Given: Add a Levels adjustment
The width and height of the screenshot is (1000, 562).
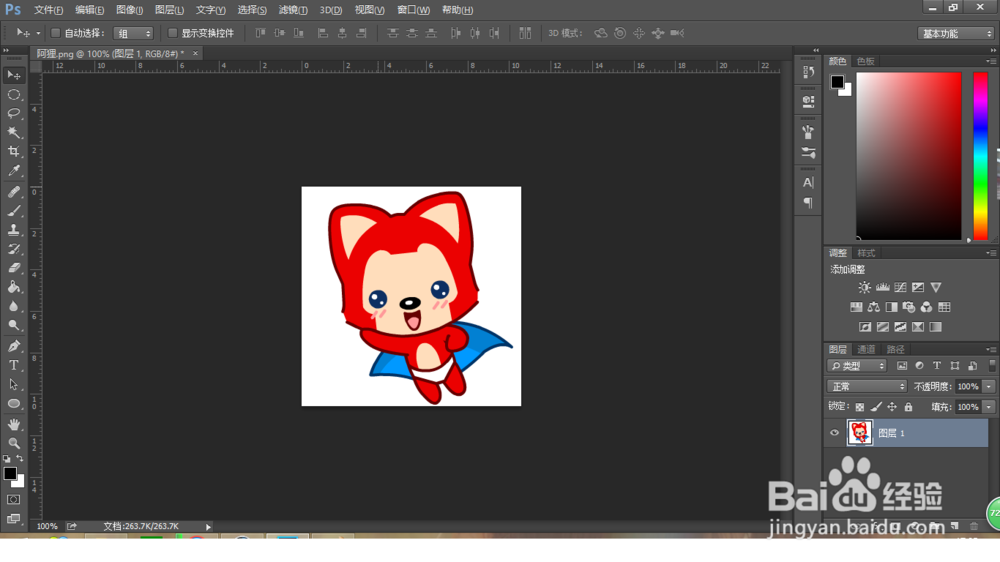Looking at the screenshot, I should tap(883, 287).
